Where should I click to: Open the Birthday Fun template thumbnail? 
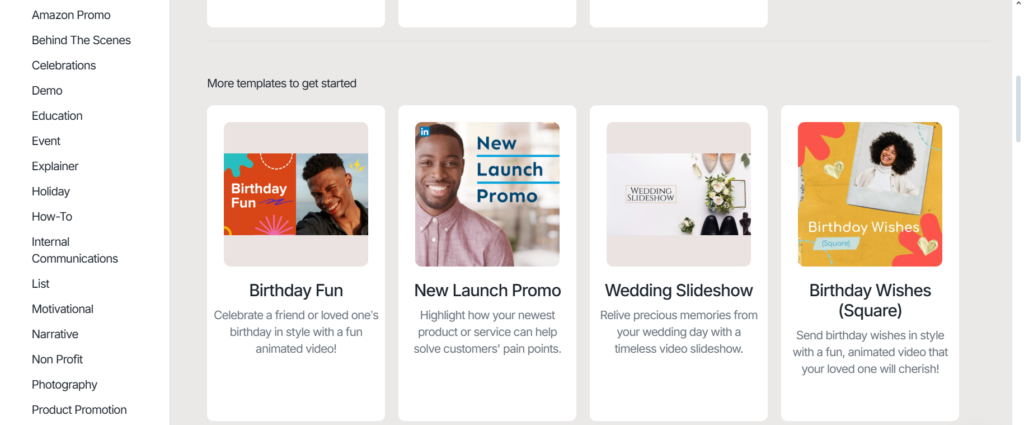pos(296,194)
